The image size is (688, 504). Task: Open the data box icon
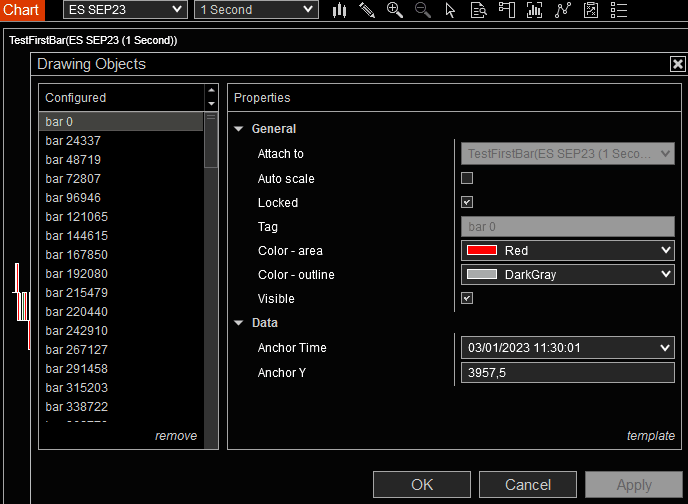click(x=478, y=10)
